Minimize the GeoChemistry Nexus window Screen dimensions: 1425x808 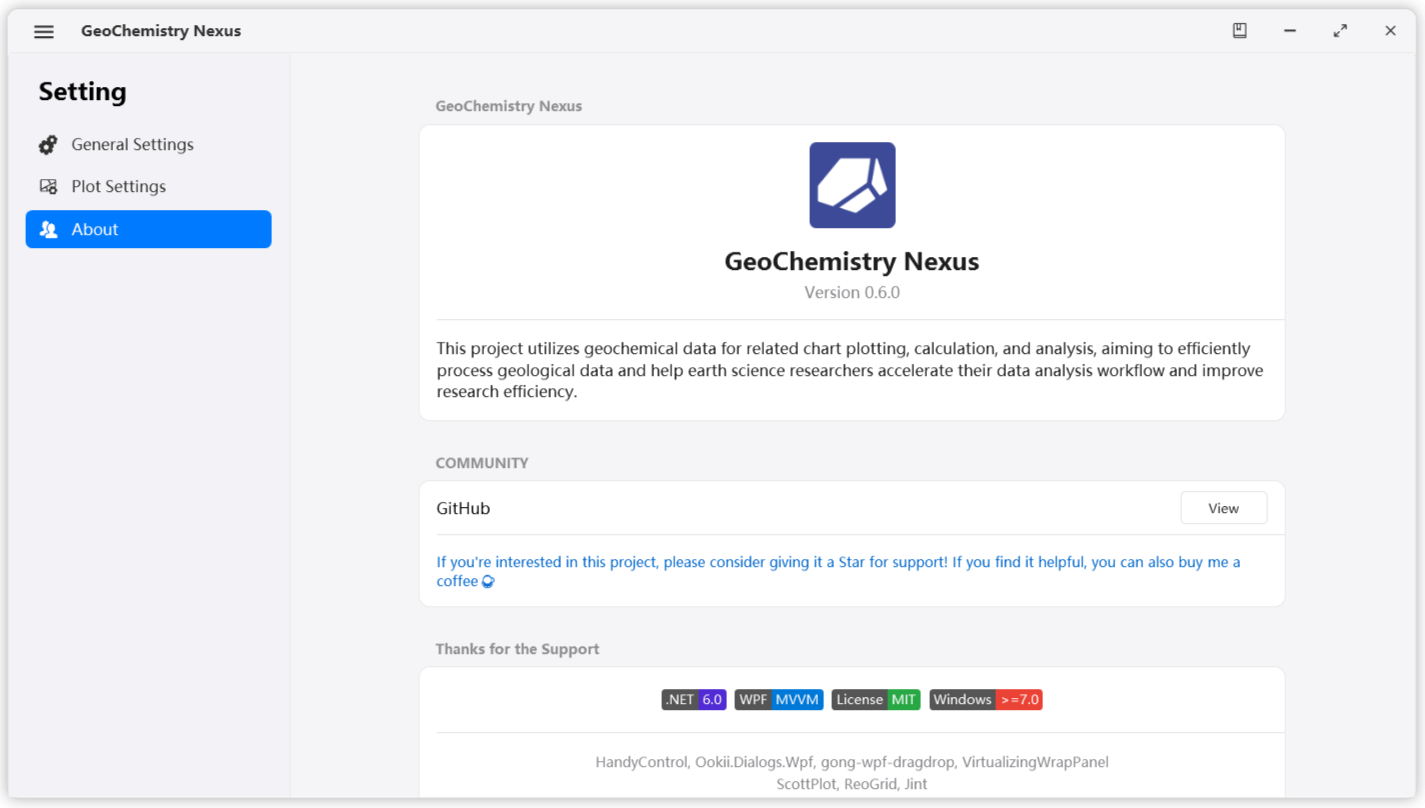tap(1290, 31)
